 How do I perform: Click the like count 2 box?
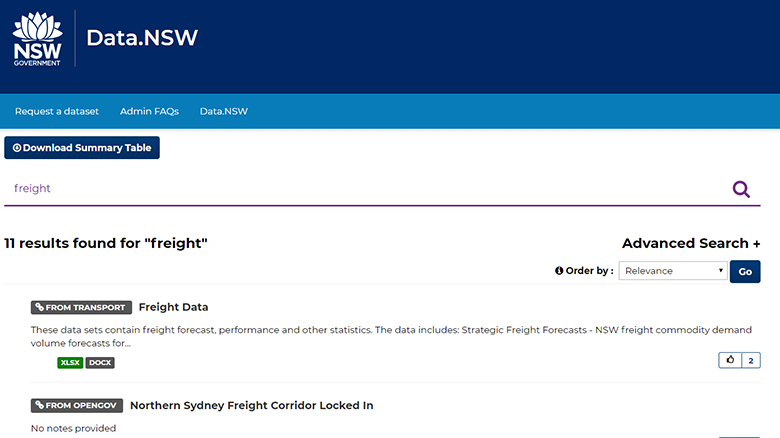(x=751, y=360)
